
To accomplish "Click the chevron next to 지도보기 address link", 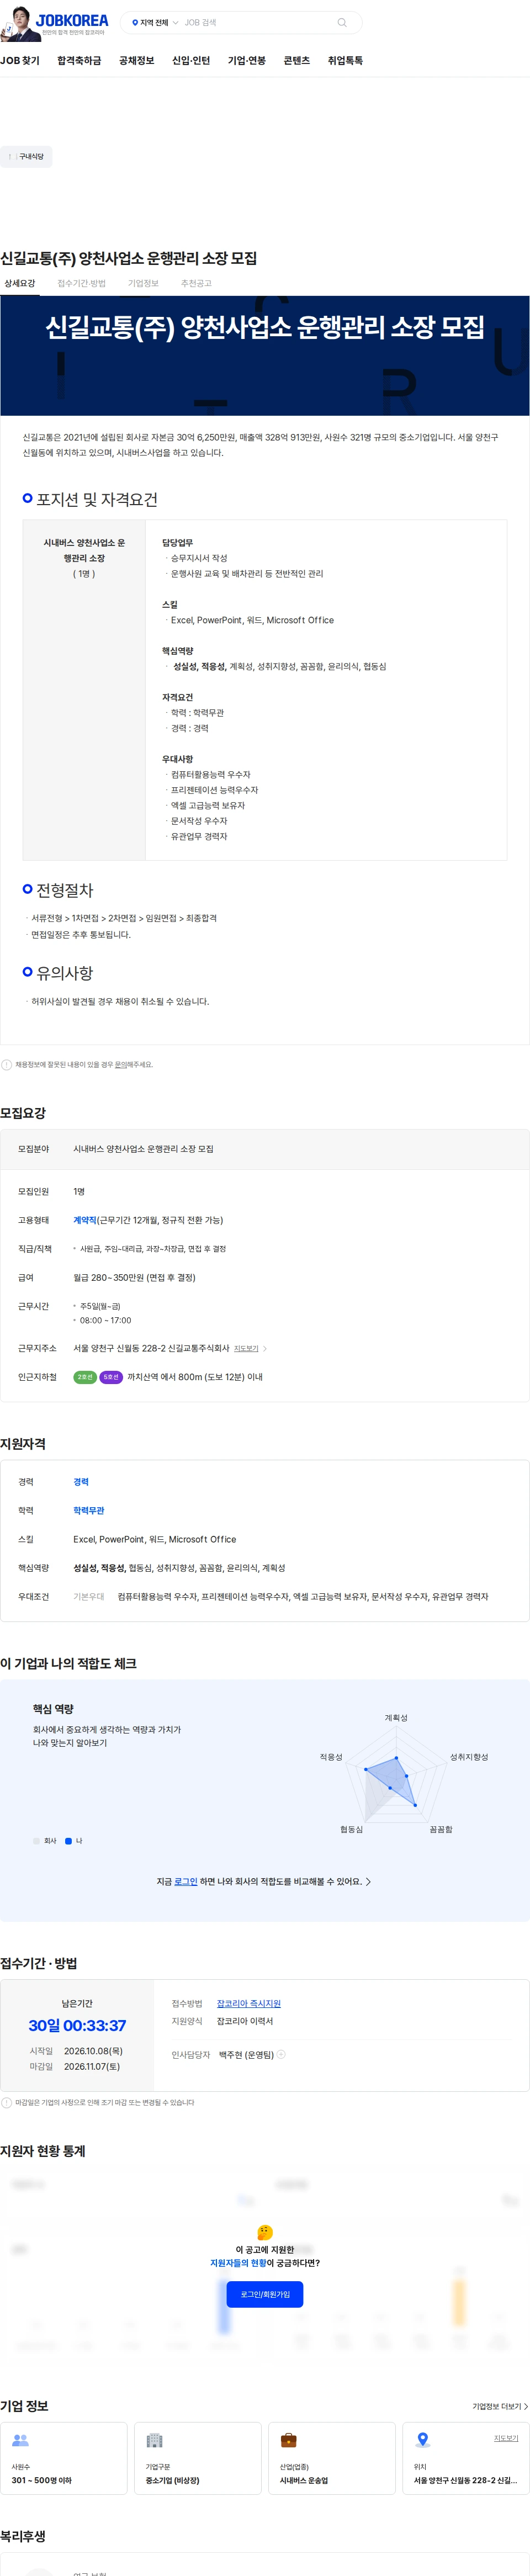I will [265, 1348].
